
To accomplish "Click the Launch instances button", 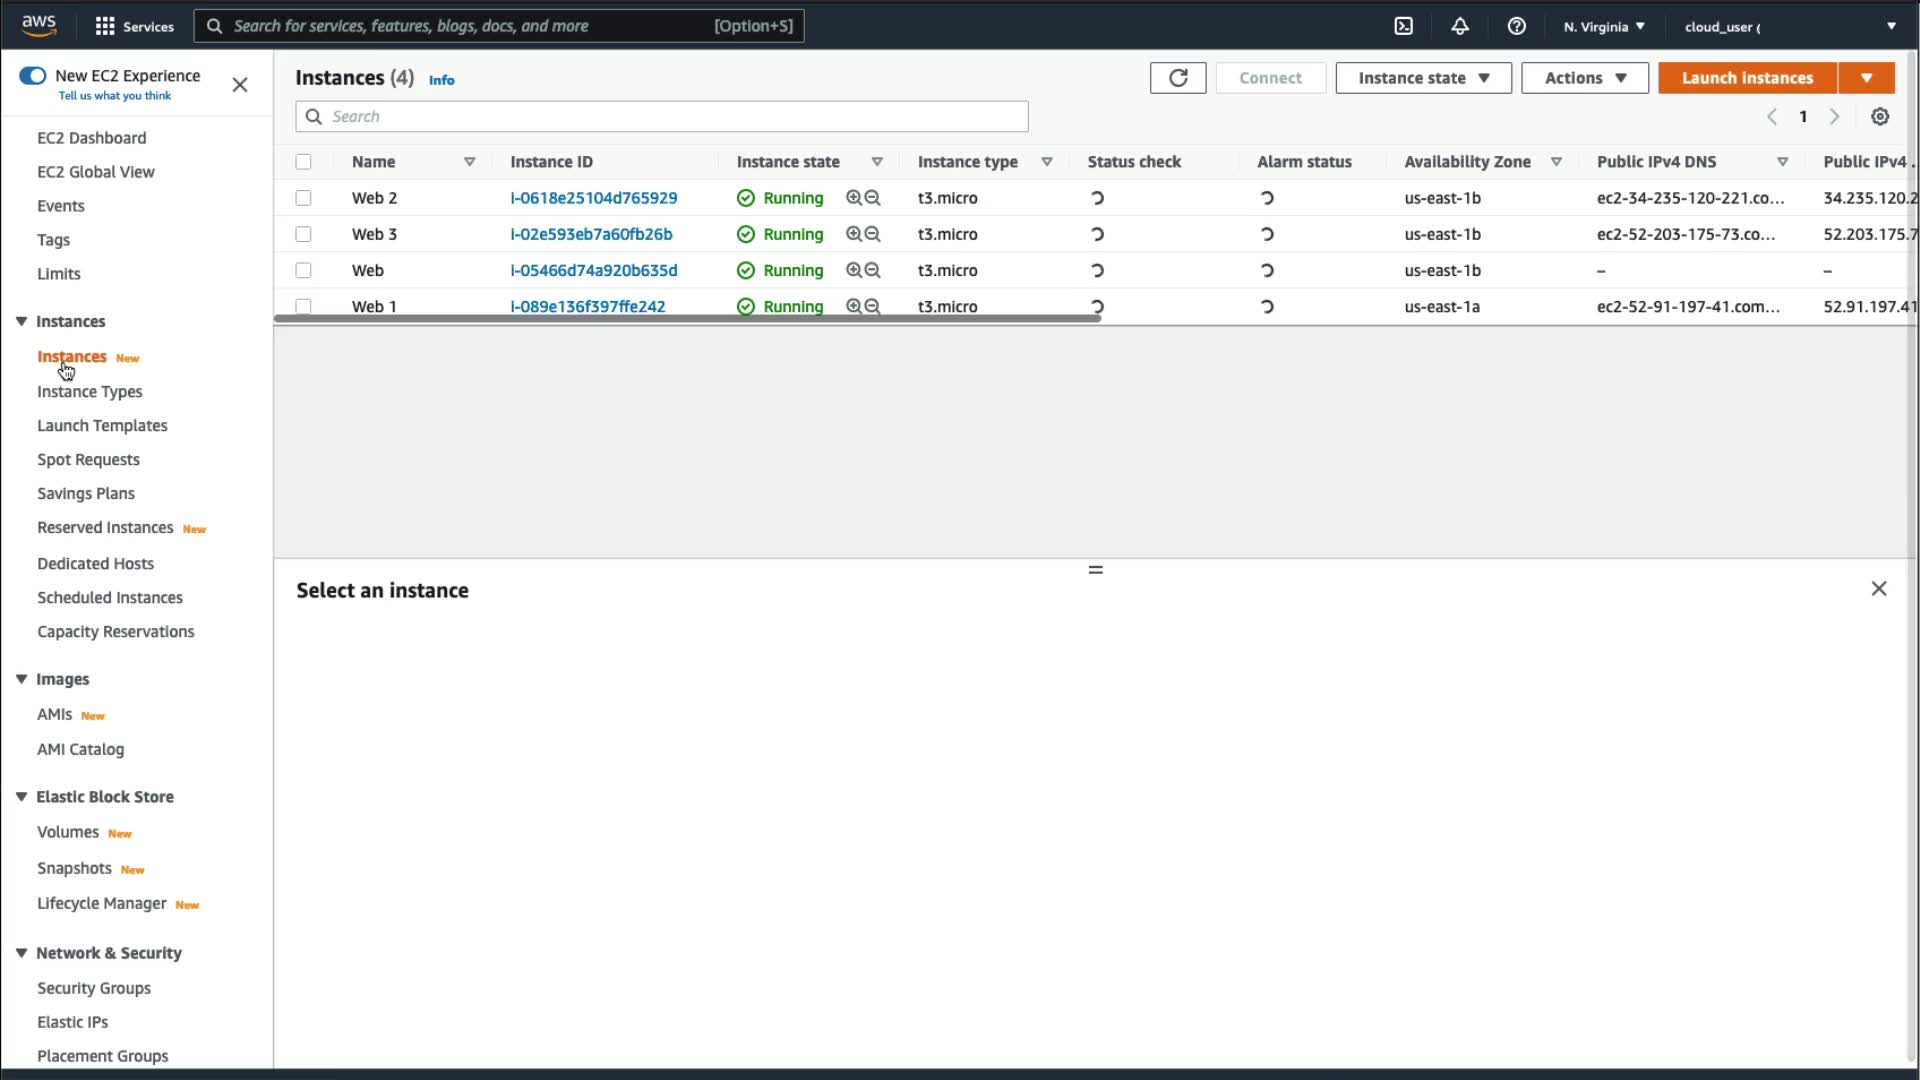I will click(x=1746, y=78).
